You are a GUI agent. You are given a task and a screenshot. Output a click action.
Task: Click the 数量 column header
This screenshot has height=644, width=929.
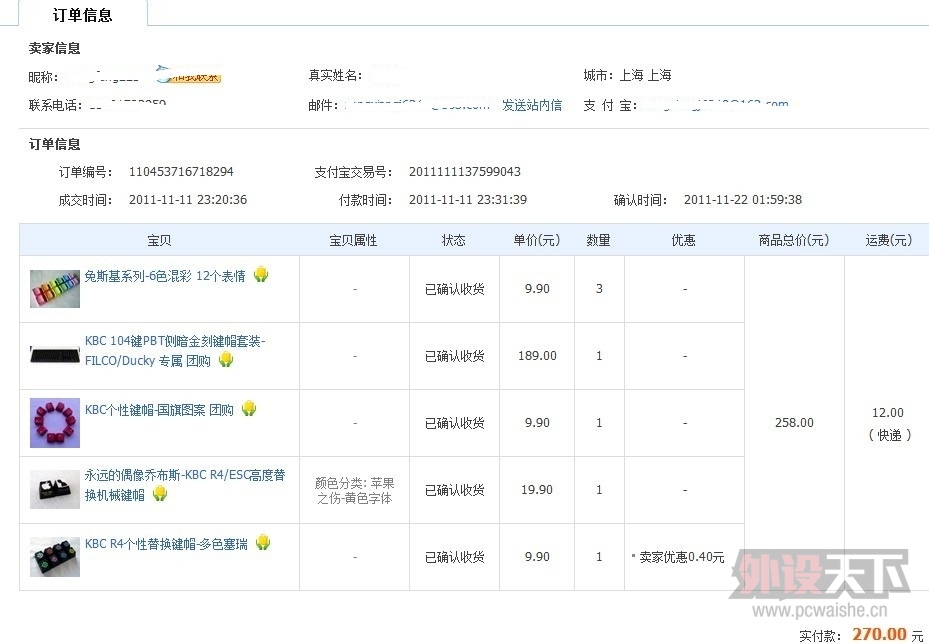pos(598,240)
